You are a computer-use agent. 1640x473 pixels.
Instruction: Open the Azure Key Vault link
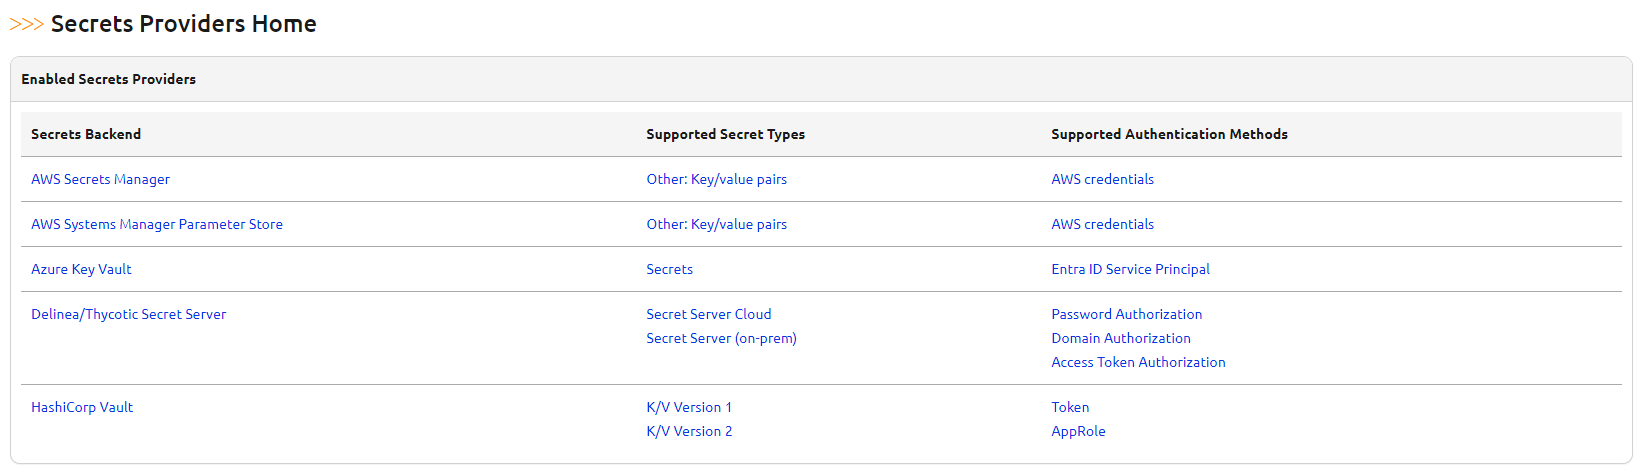click(x=81, y=269)
